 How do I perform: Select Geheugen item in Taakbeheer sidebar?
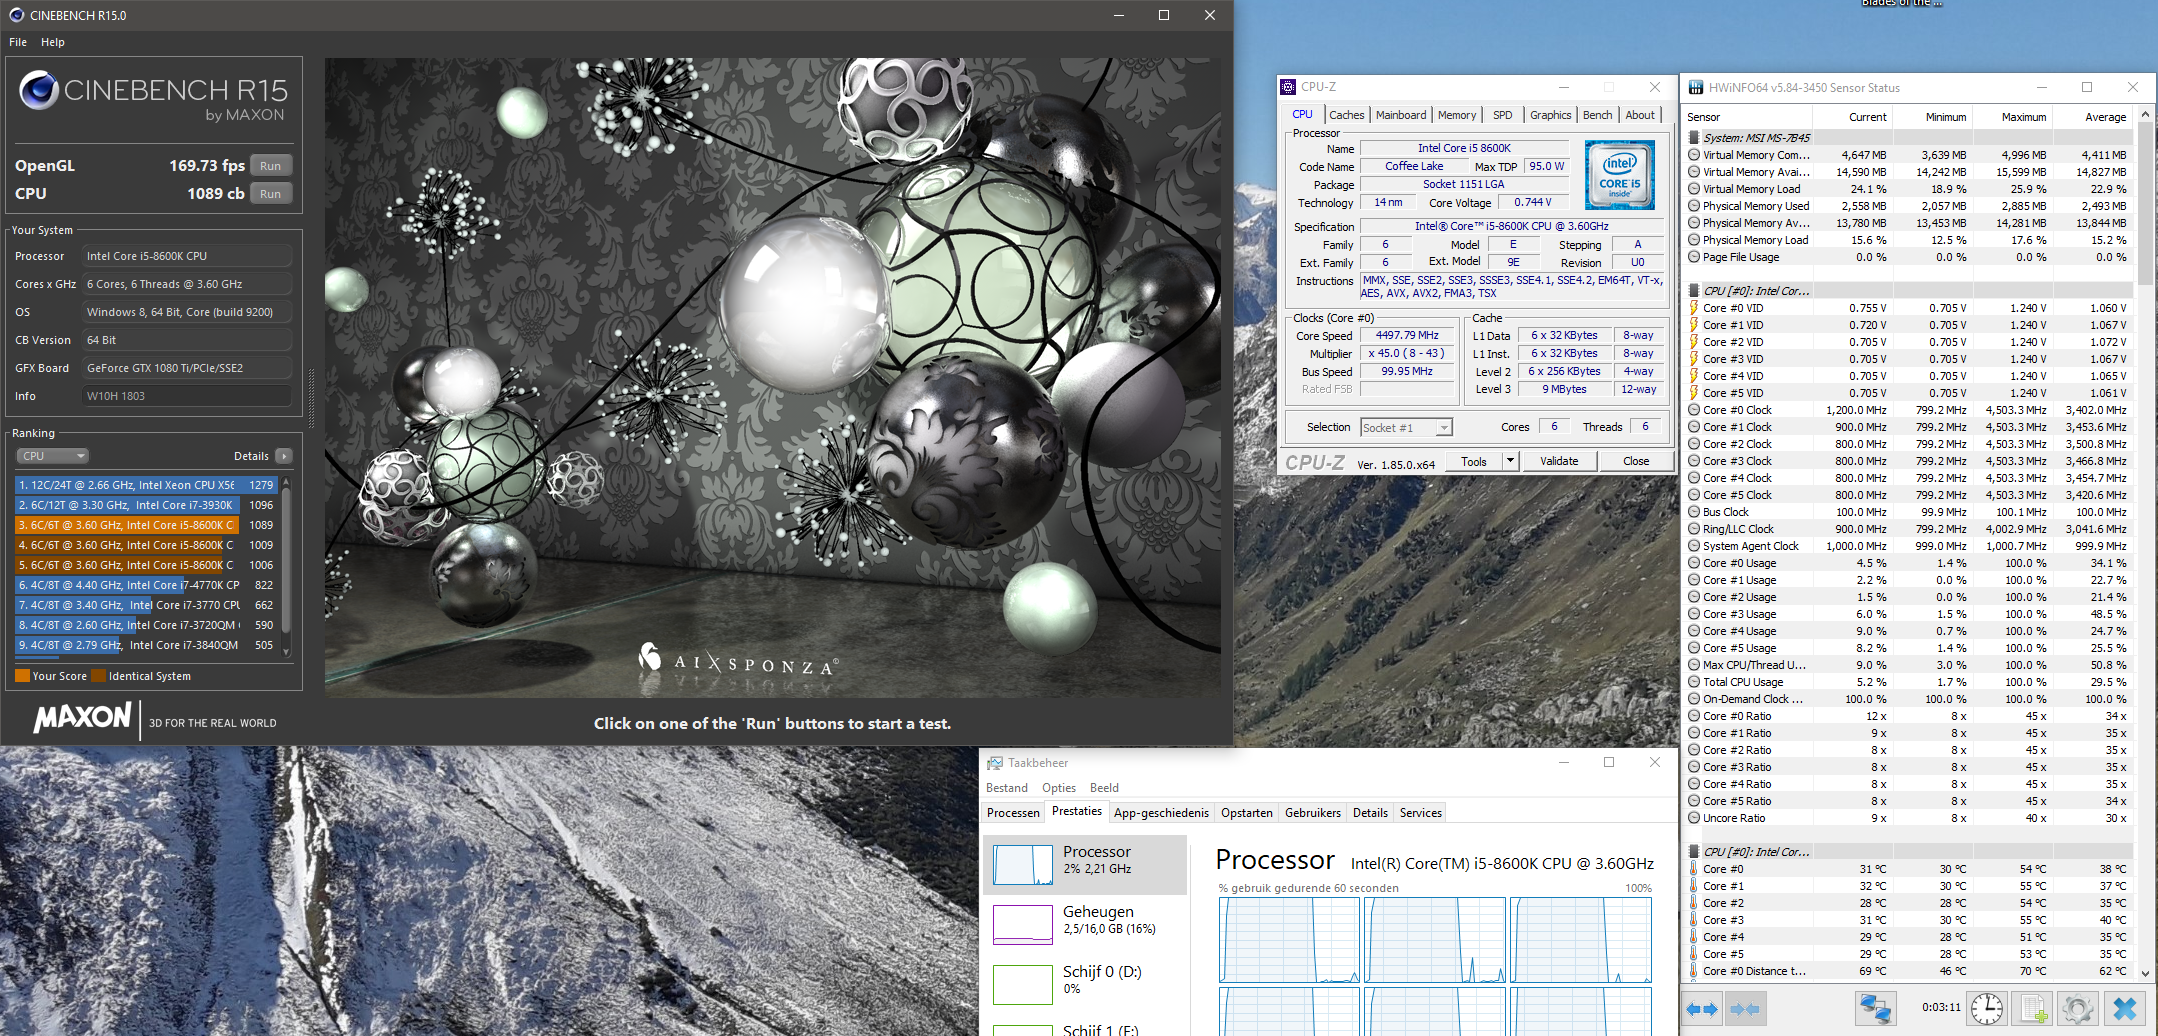pyautogui.click(x=1085, y=924)
